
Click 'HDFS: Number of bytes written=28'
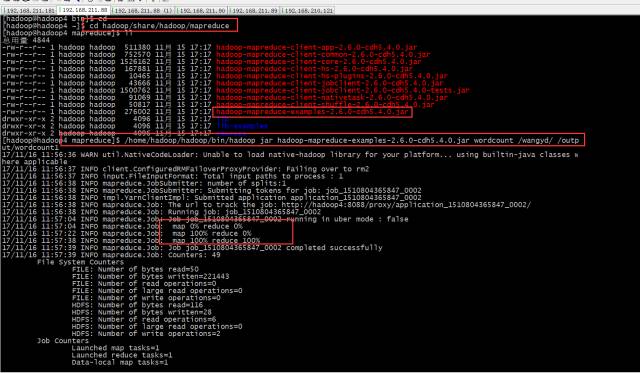(142, 312)
